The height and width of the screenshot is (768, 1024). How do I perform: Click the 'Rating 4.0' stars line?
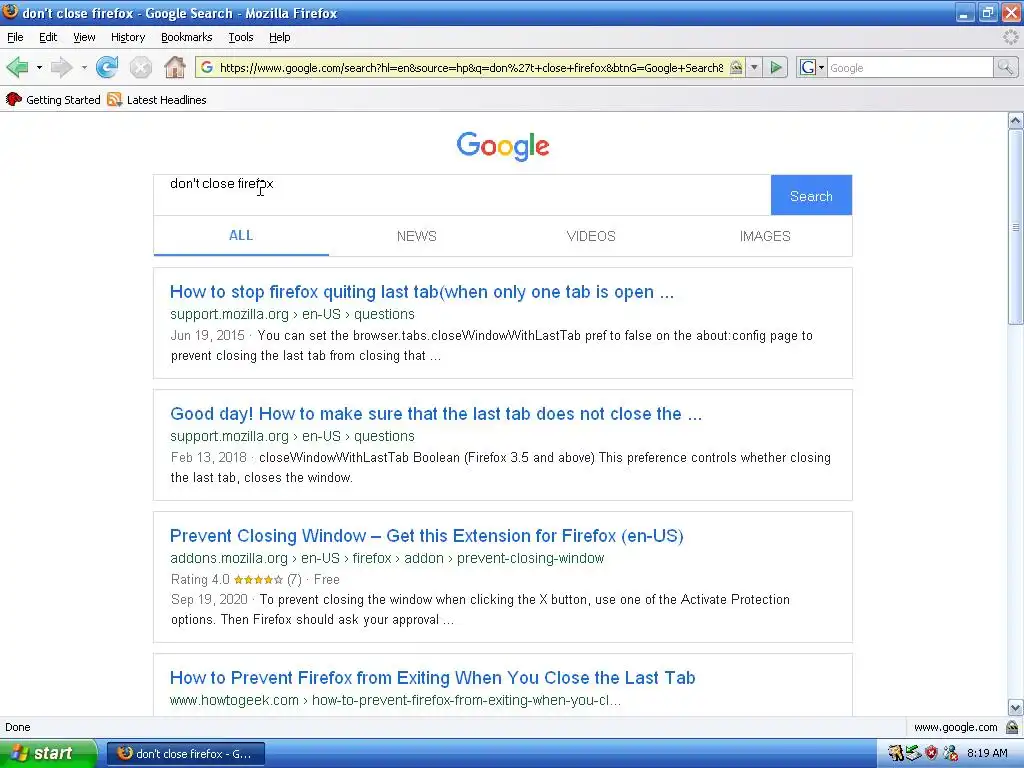[255, 579]
